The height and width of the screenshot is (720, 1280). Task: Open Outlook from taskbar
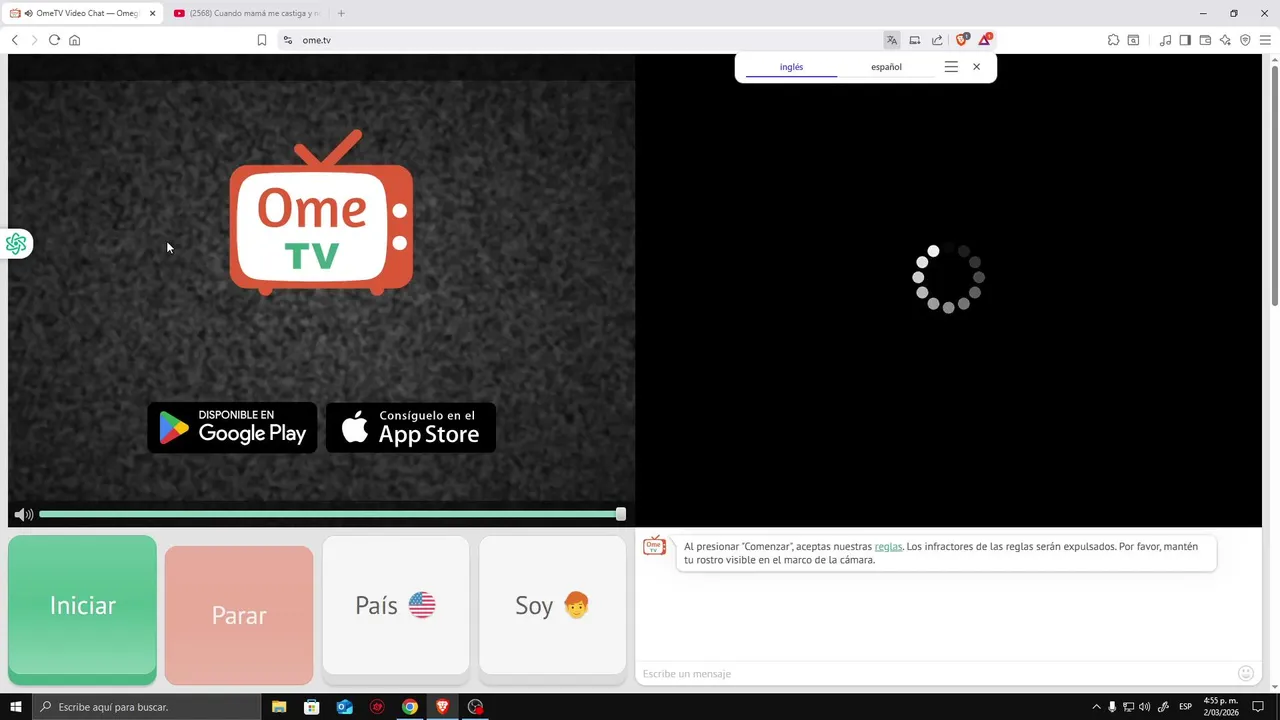[345, 707]
